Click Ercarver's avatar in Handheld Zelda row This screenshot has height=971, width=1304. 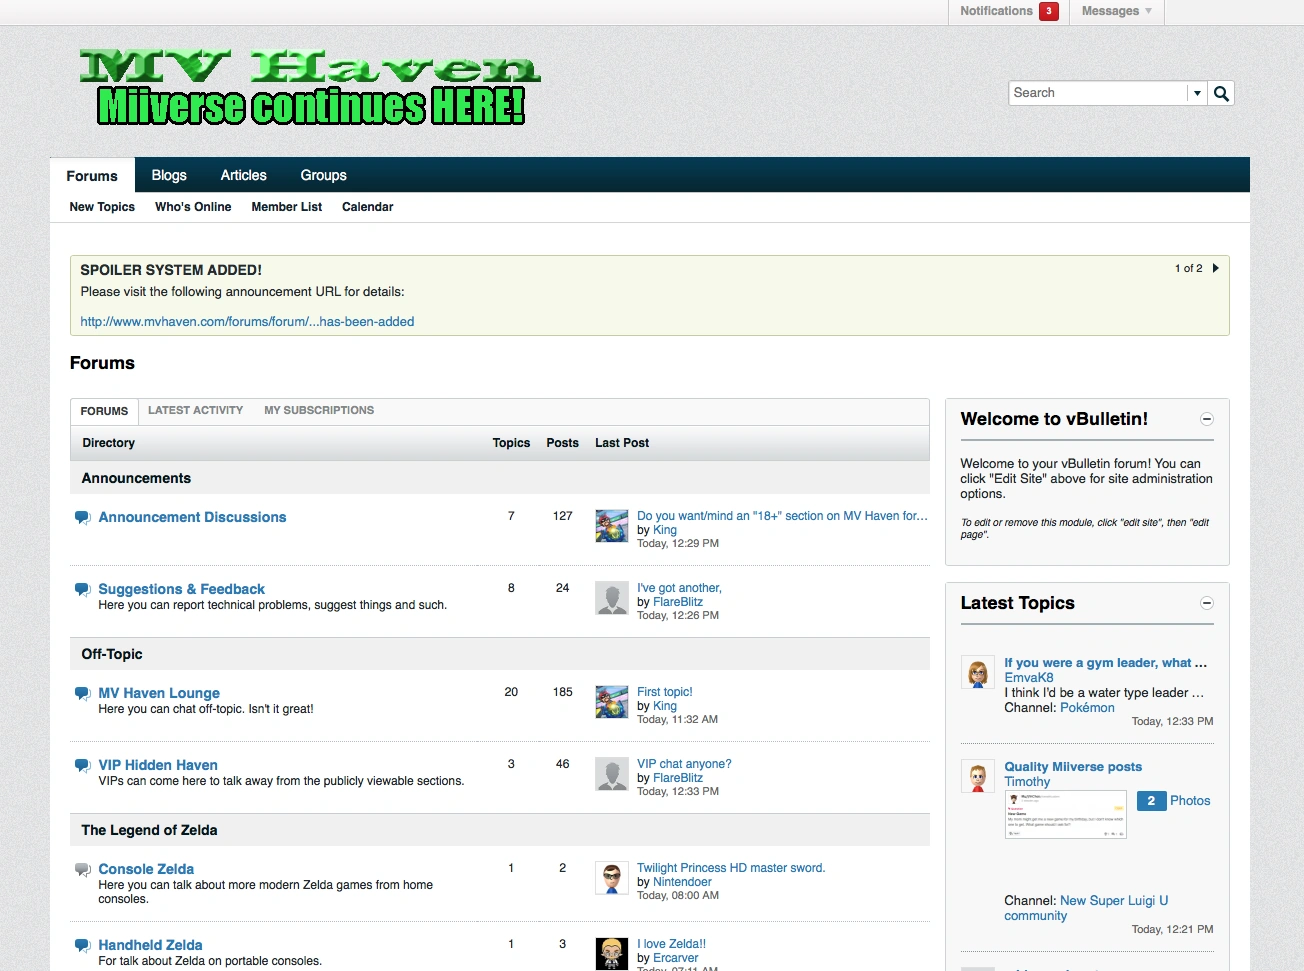[x=612, y=954]
